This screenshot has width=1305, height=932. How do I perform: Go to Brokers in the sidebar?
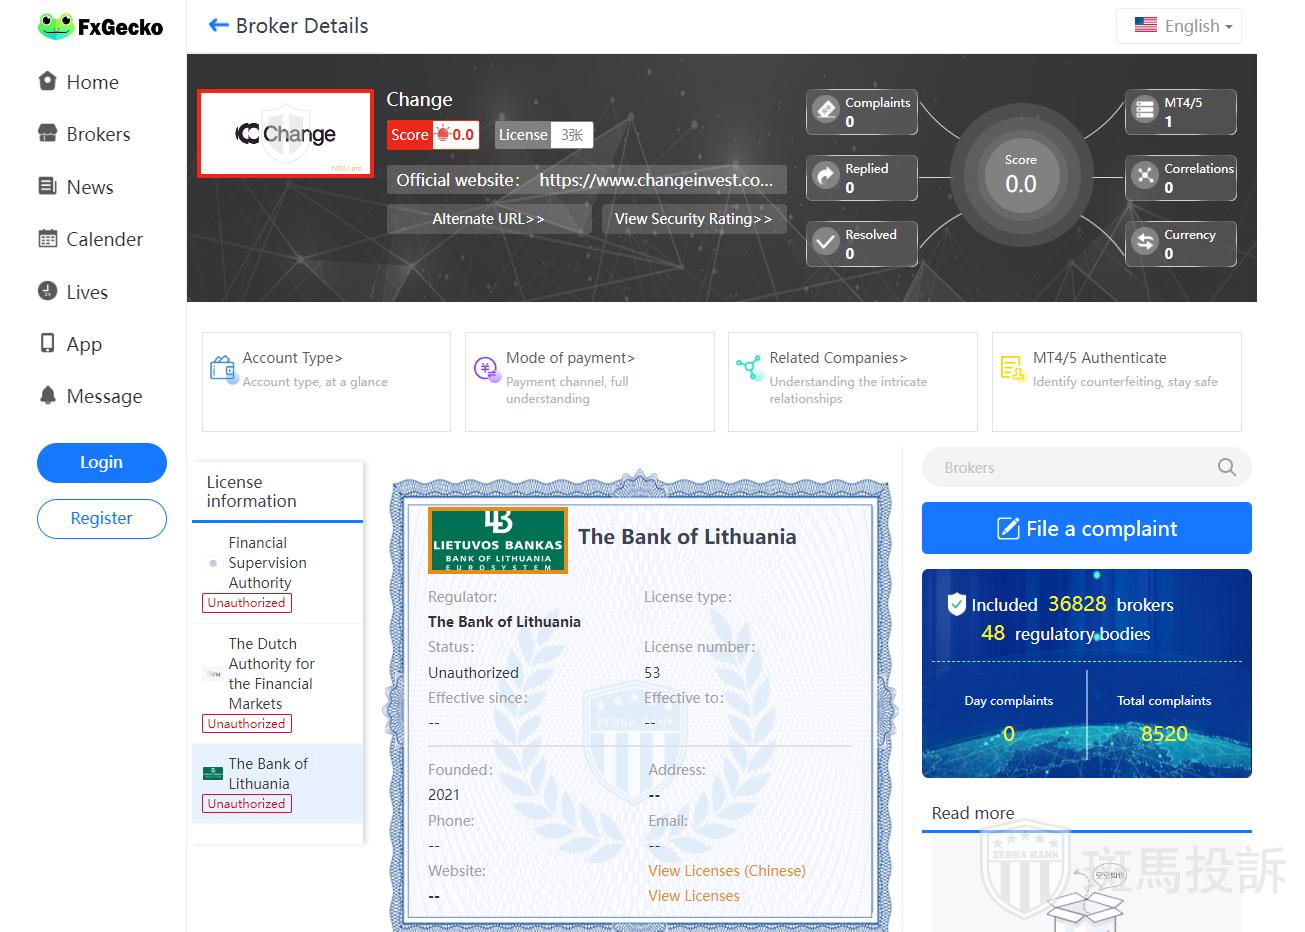coord(98,134)
